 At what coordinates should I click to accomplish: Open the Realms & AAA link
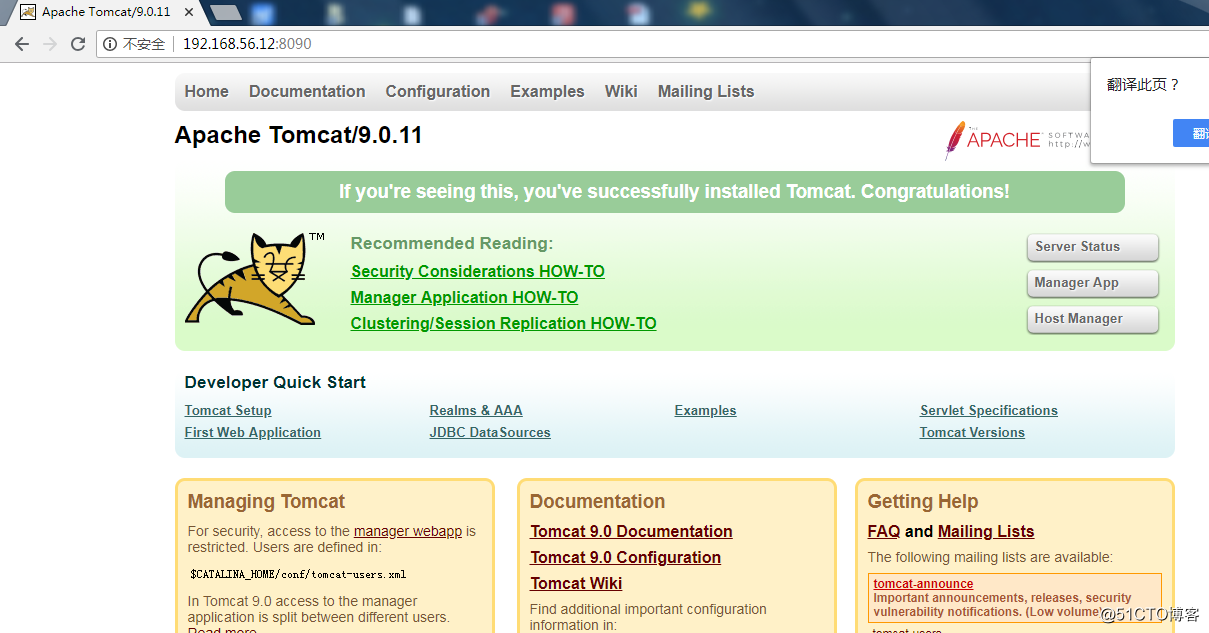pyautogui.click(x=476, y=411)
